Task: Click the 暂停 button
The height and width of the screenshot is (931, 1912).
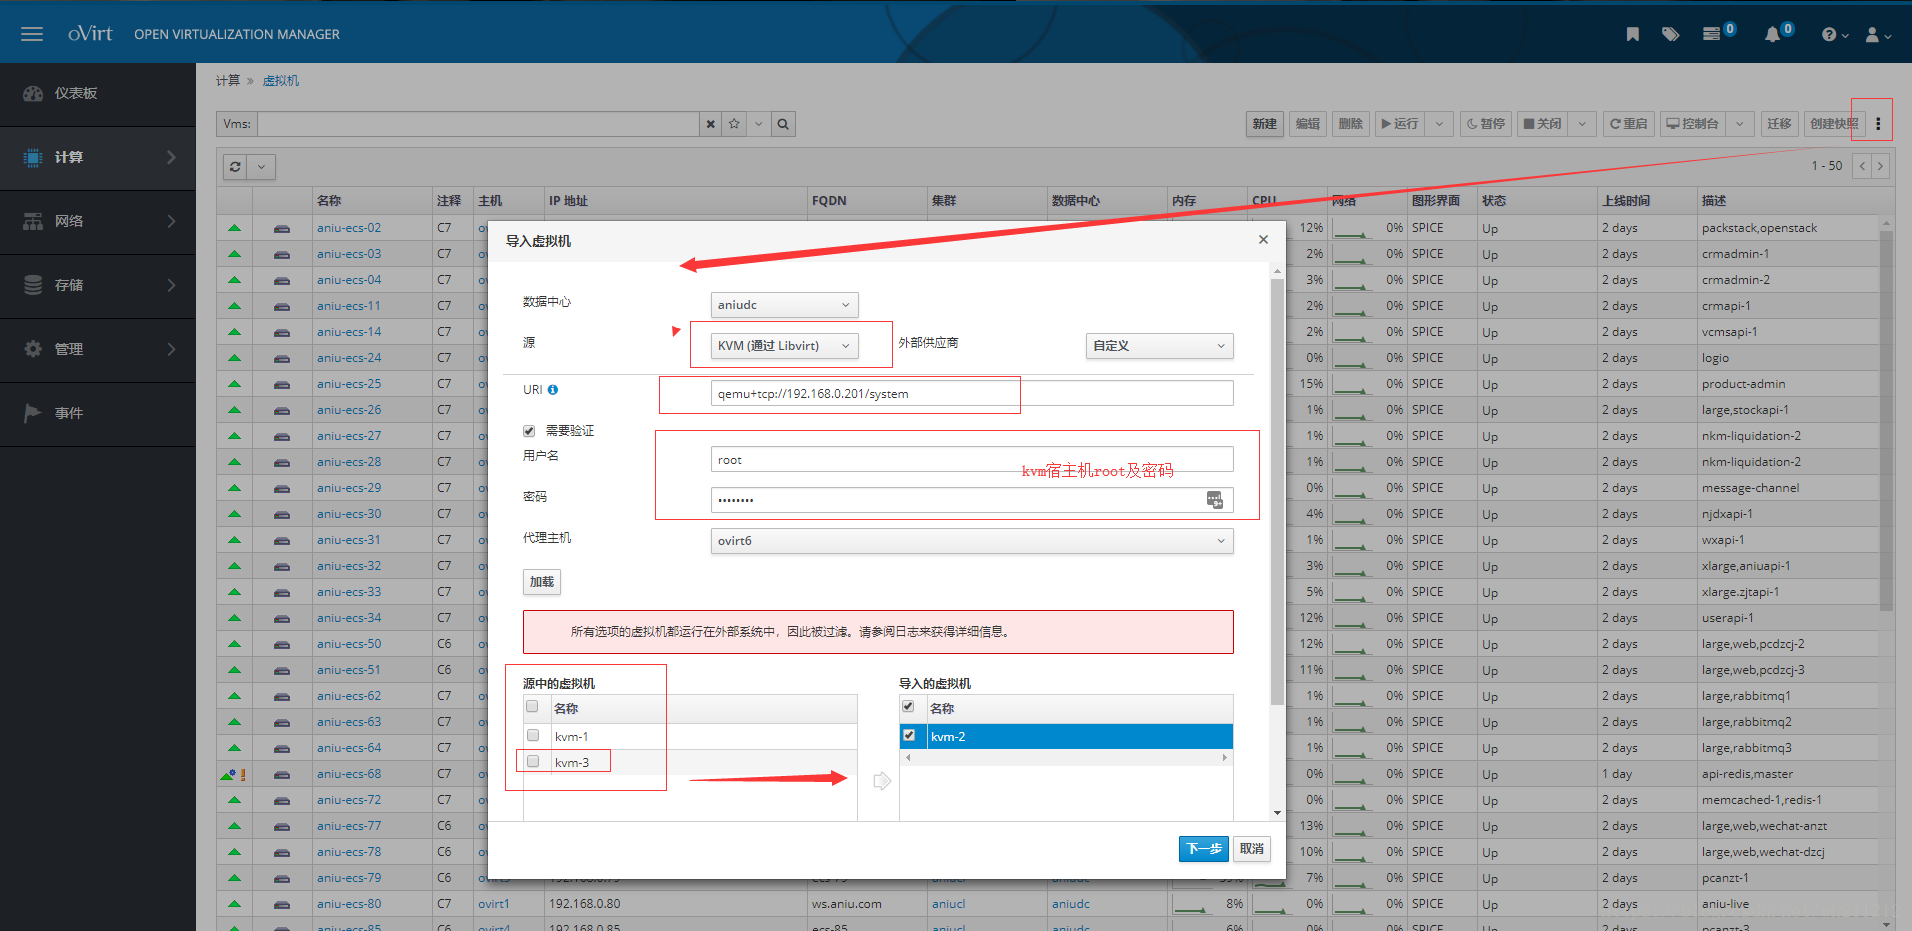Action: pyautogui.click(x=1486, y=124)
